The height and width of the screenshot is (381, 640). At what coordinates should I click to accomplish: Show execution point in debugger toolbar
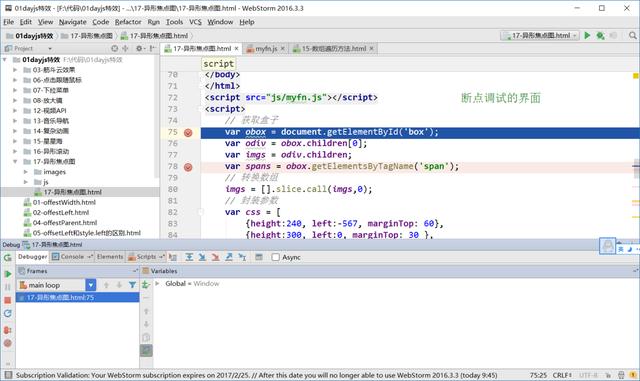173,257
